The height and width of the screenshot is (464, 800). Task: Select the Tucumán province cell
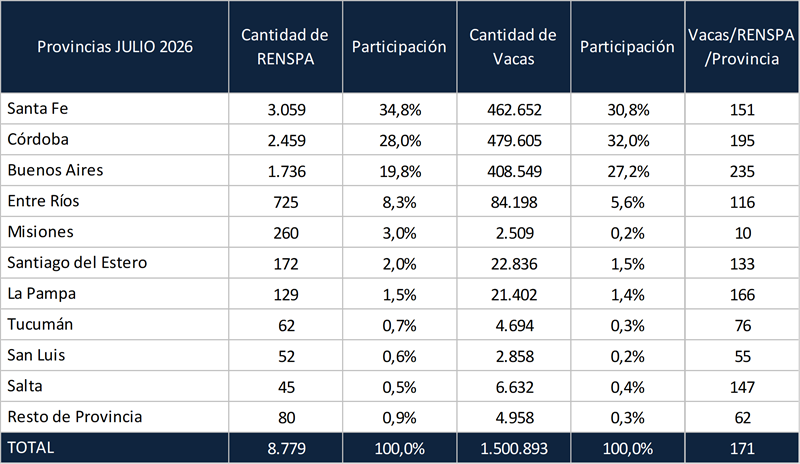click(x=115, y=324)
